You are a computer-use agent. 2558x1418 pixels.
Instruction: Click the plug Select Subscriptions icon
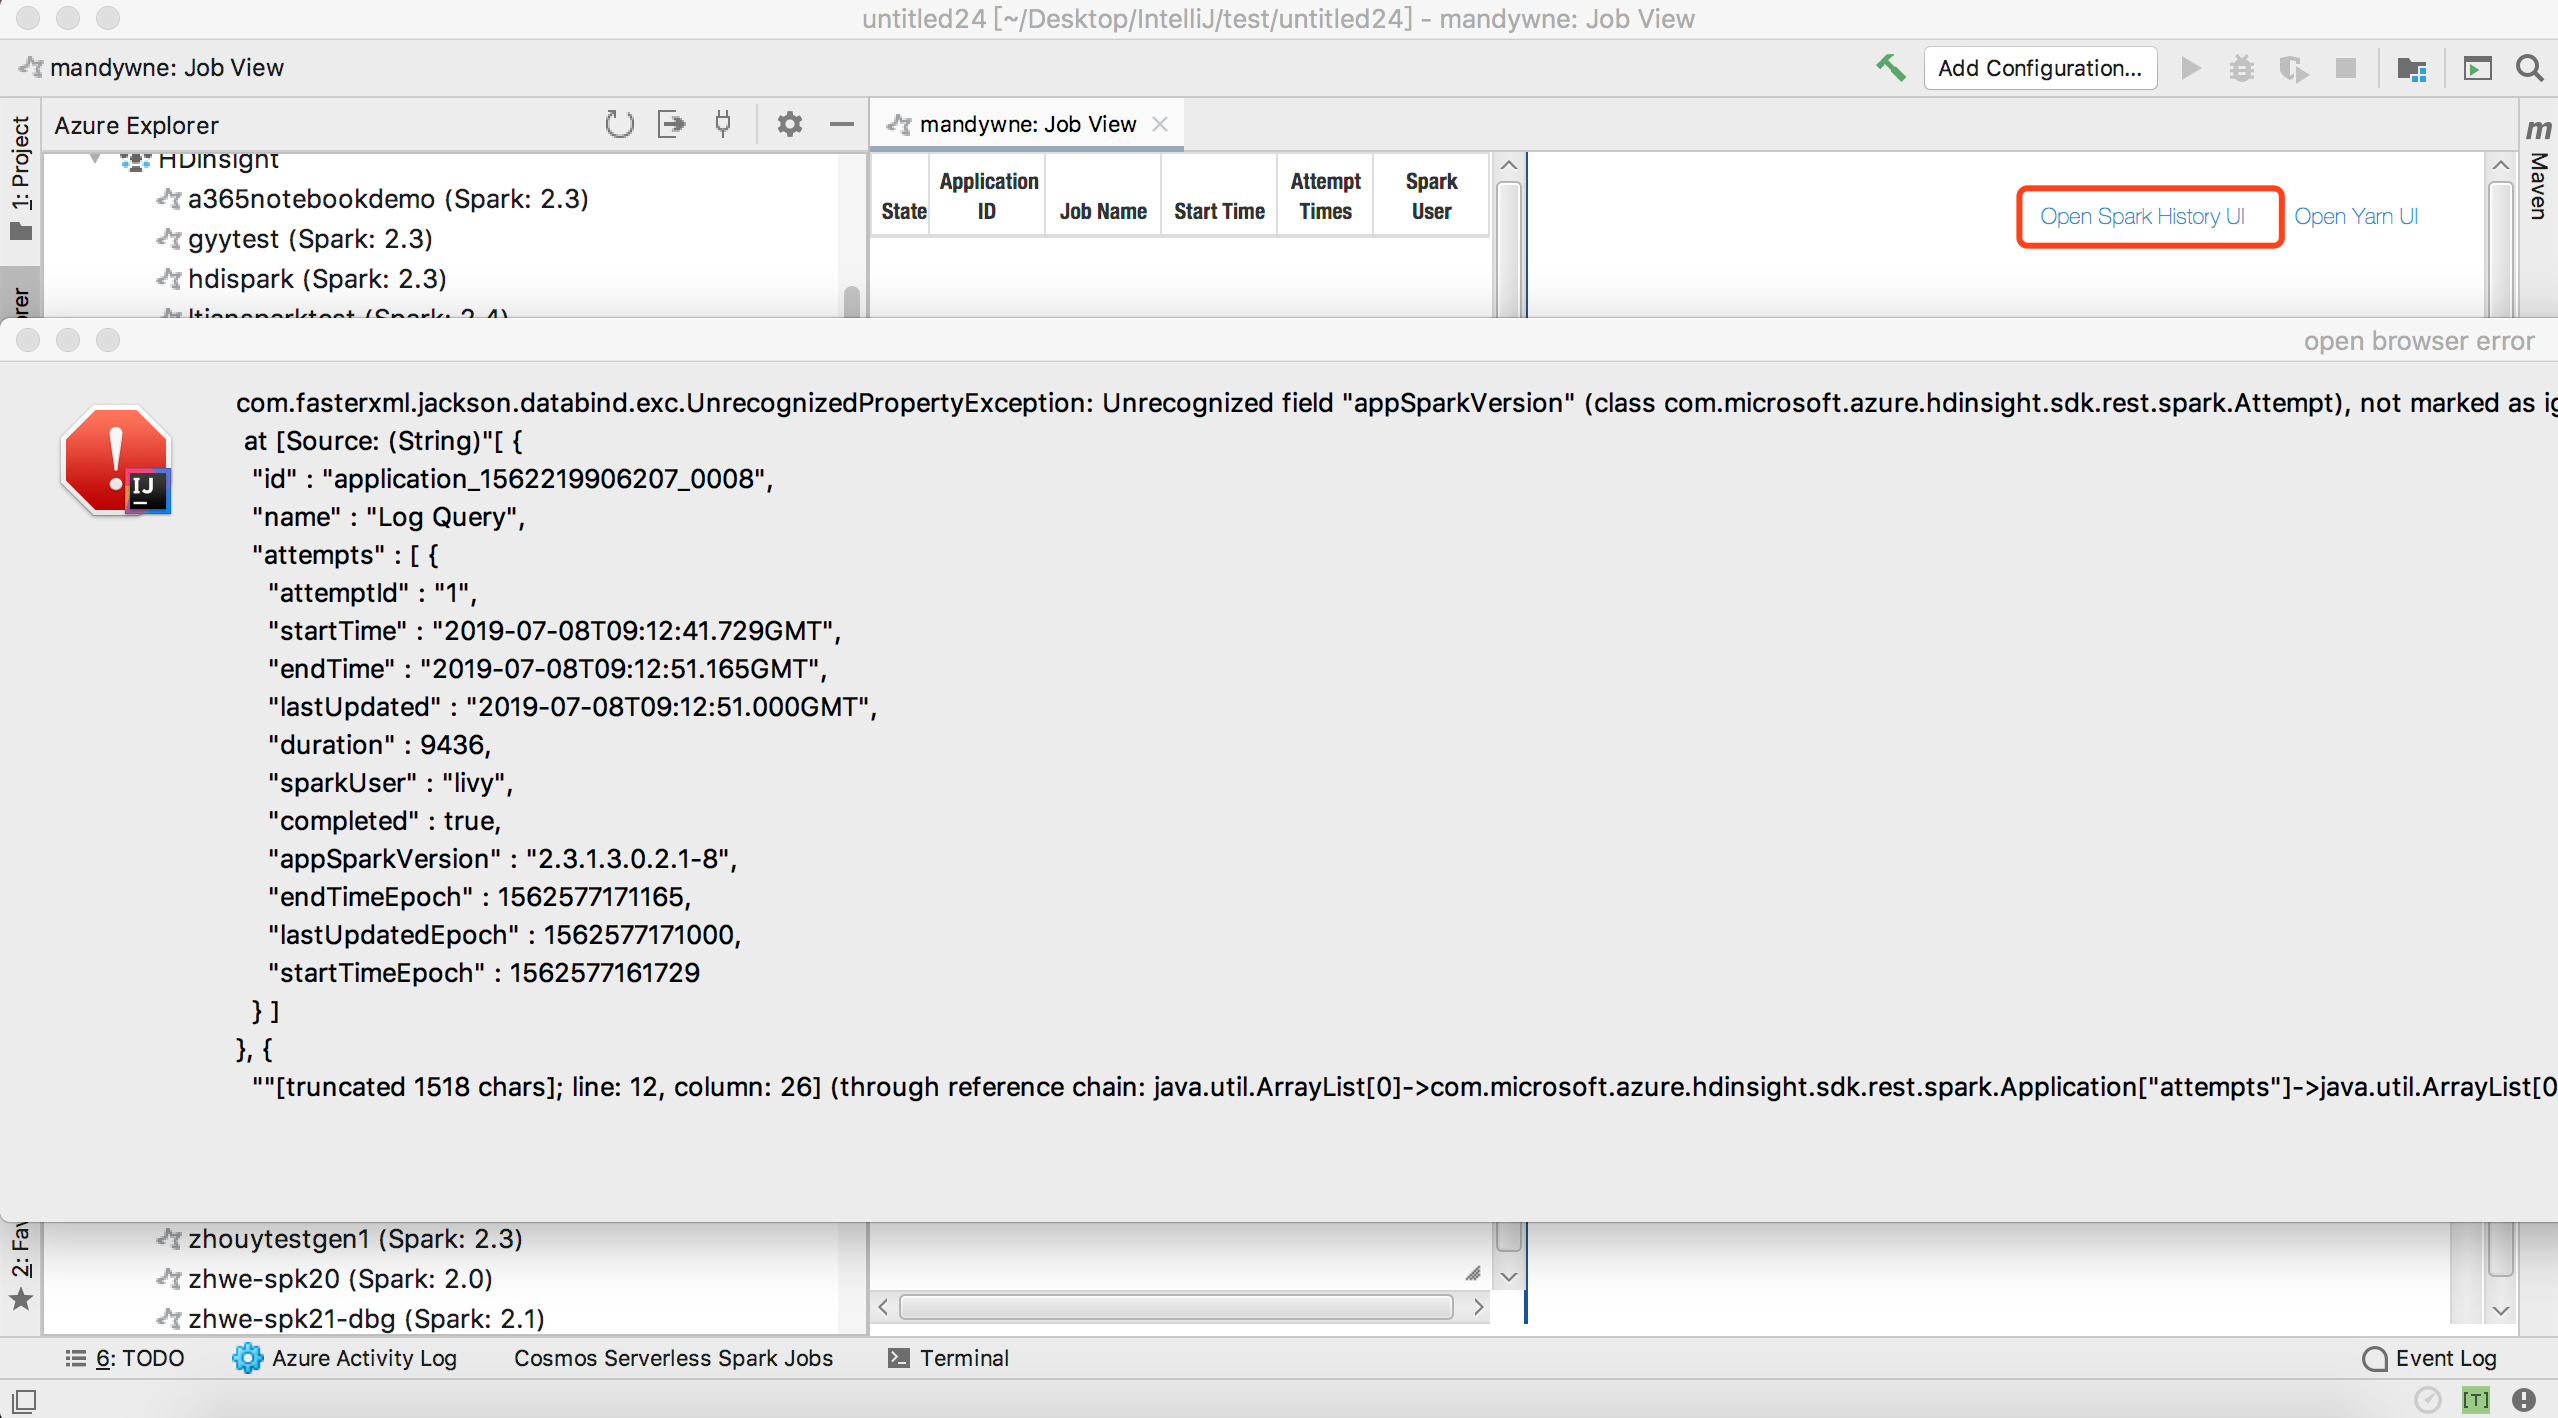point(723,124)
